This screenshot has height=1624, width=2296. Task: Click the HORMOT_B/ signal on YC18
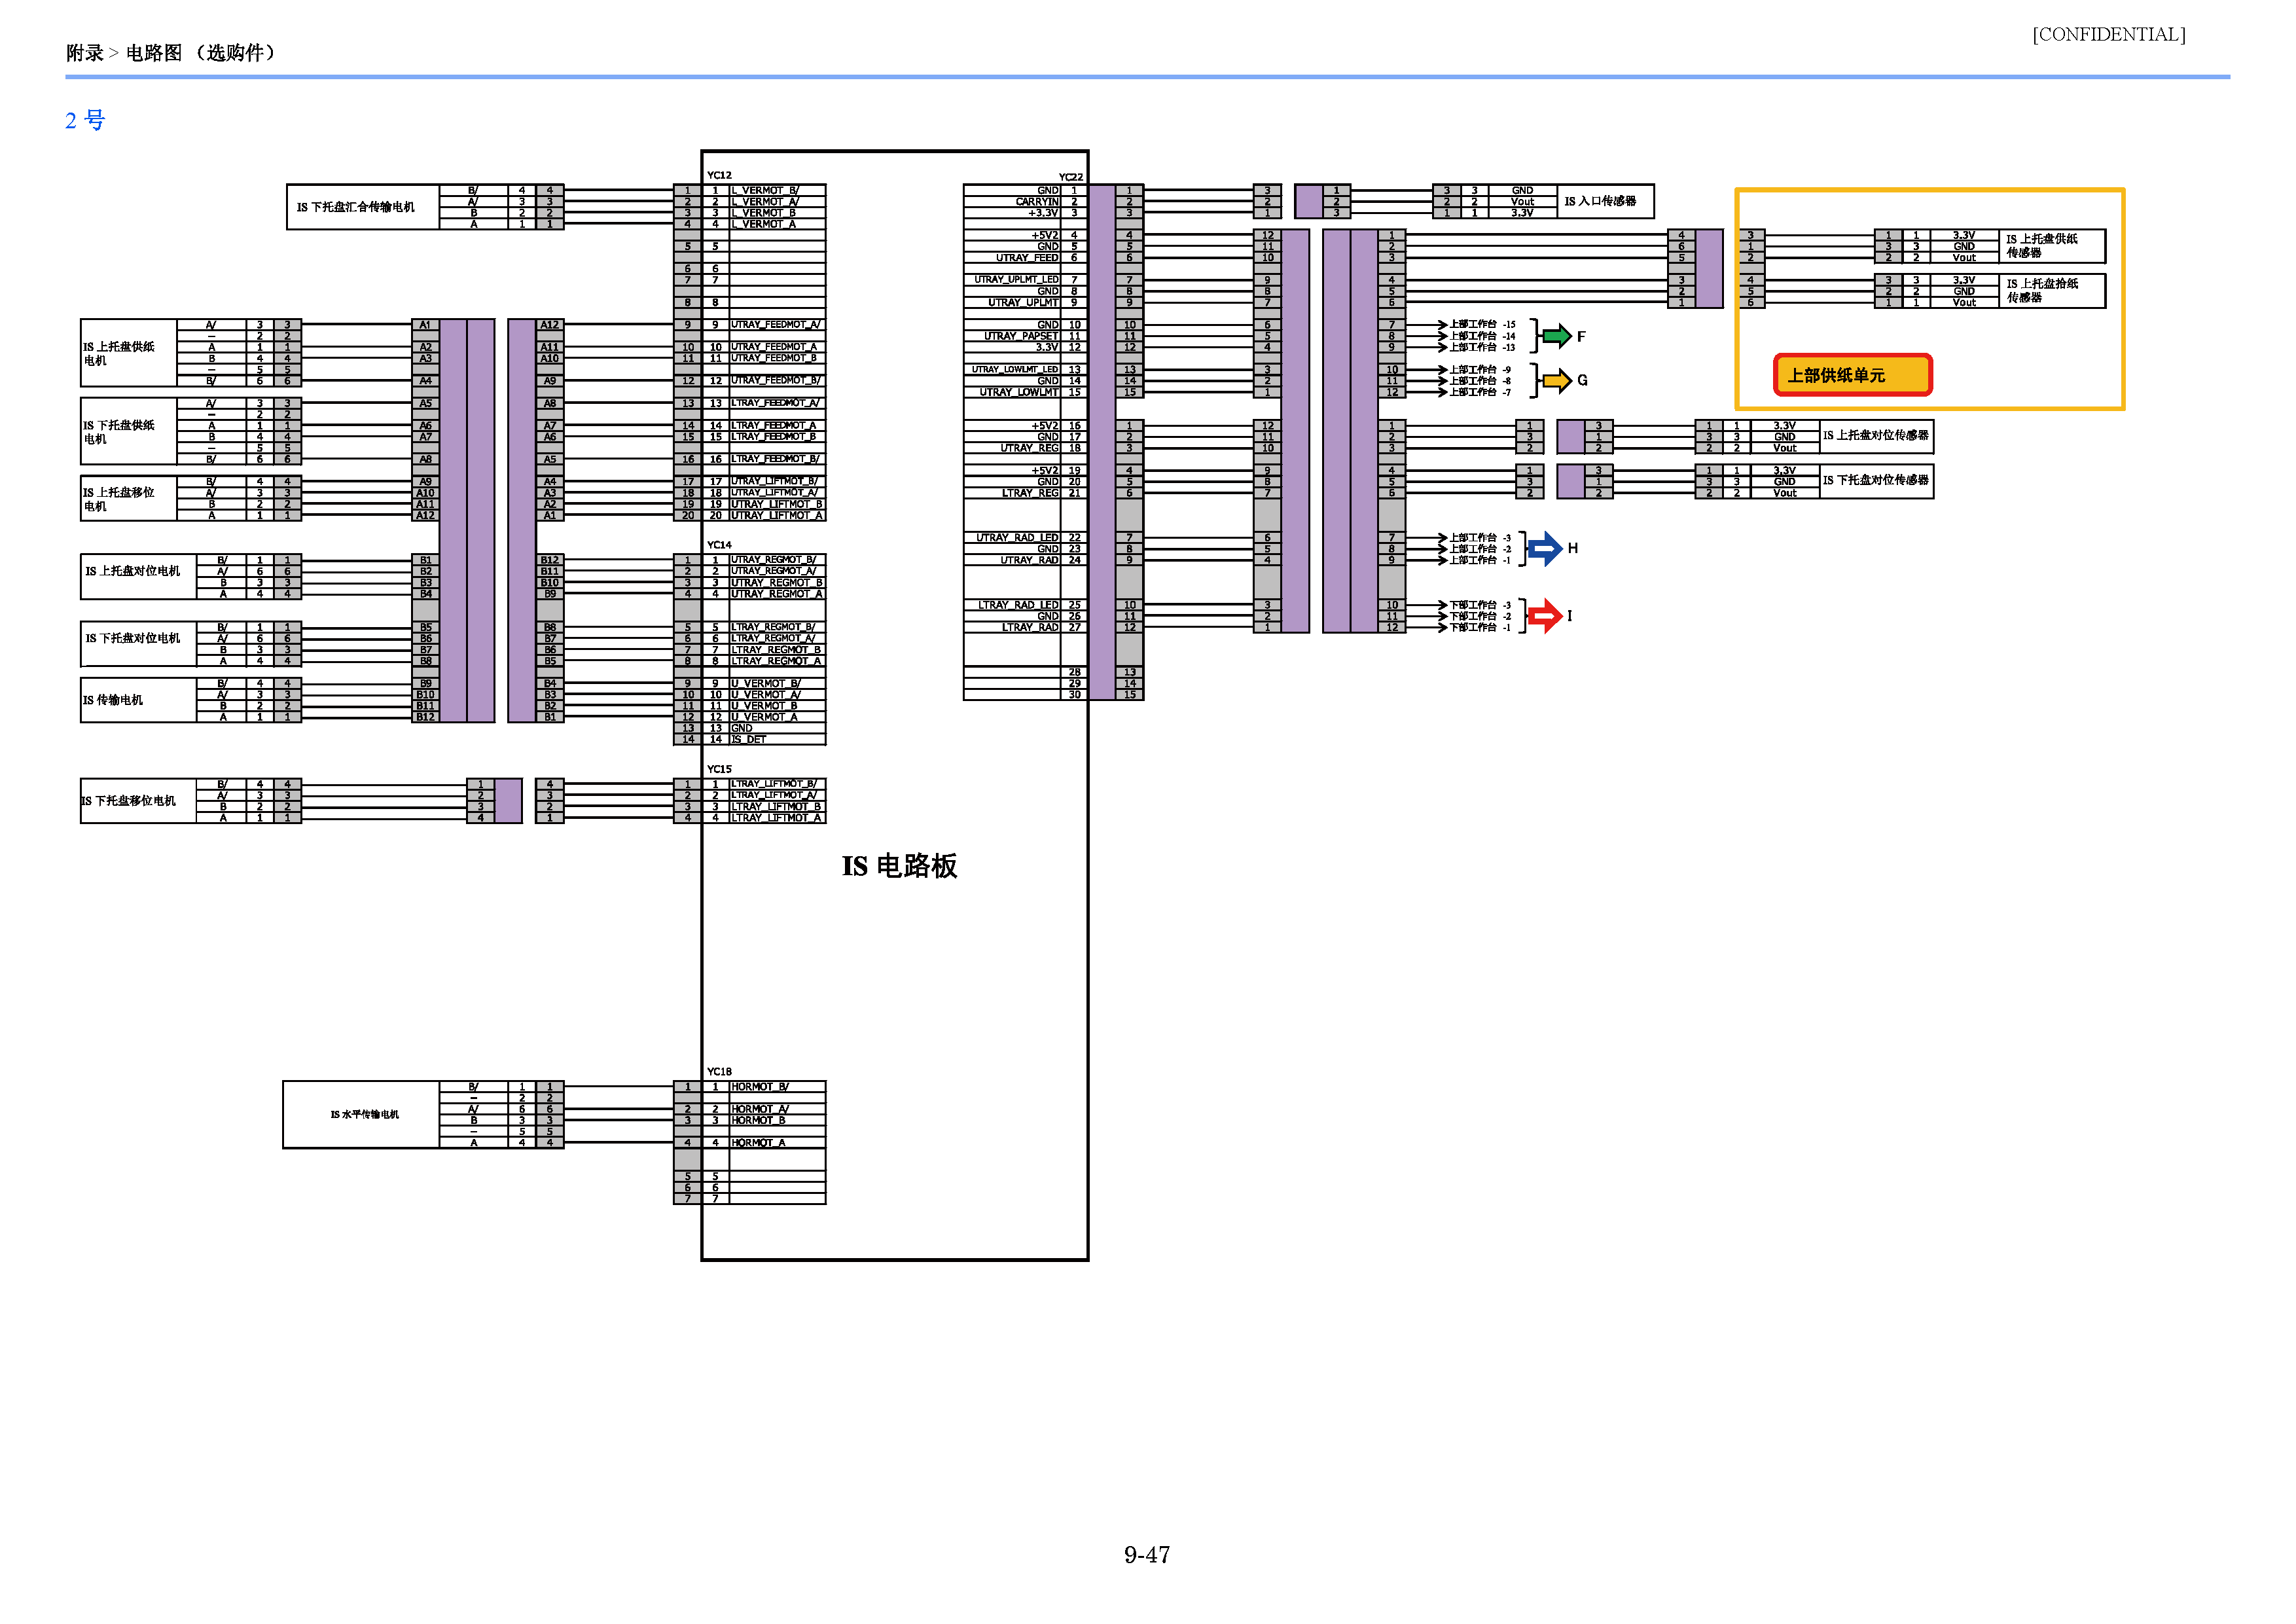(x=760, y=1087)
